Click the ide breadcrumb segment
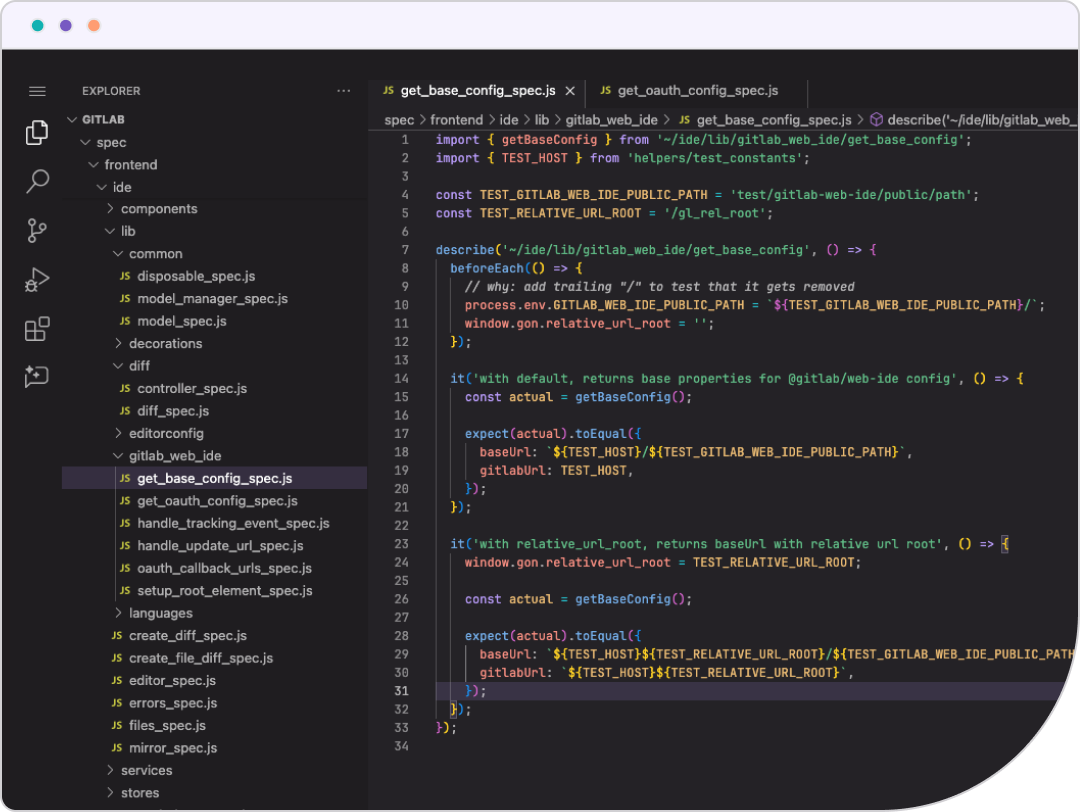The height and width of the screenshot is (812, 1080). coord(508,120)
